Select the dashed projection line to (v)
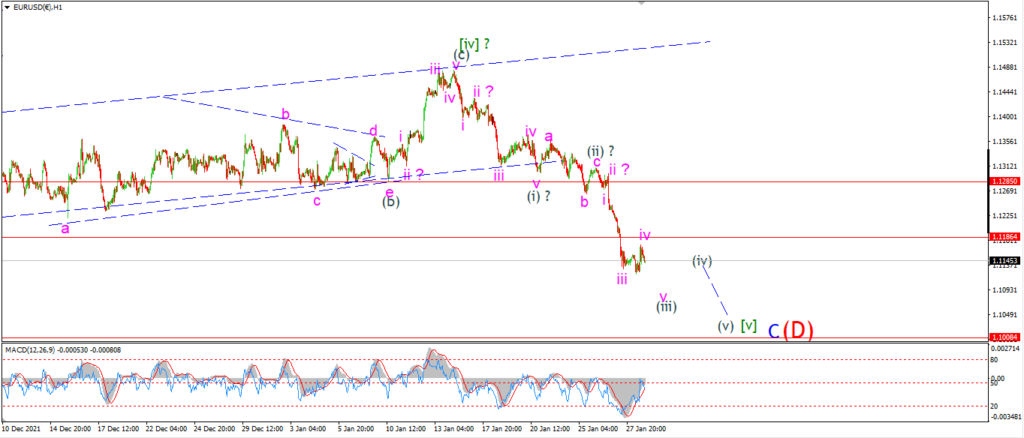Viewport: 1024px width, 438px height. click(716, 291)
